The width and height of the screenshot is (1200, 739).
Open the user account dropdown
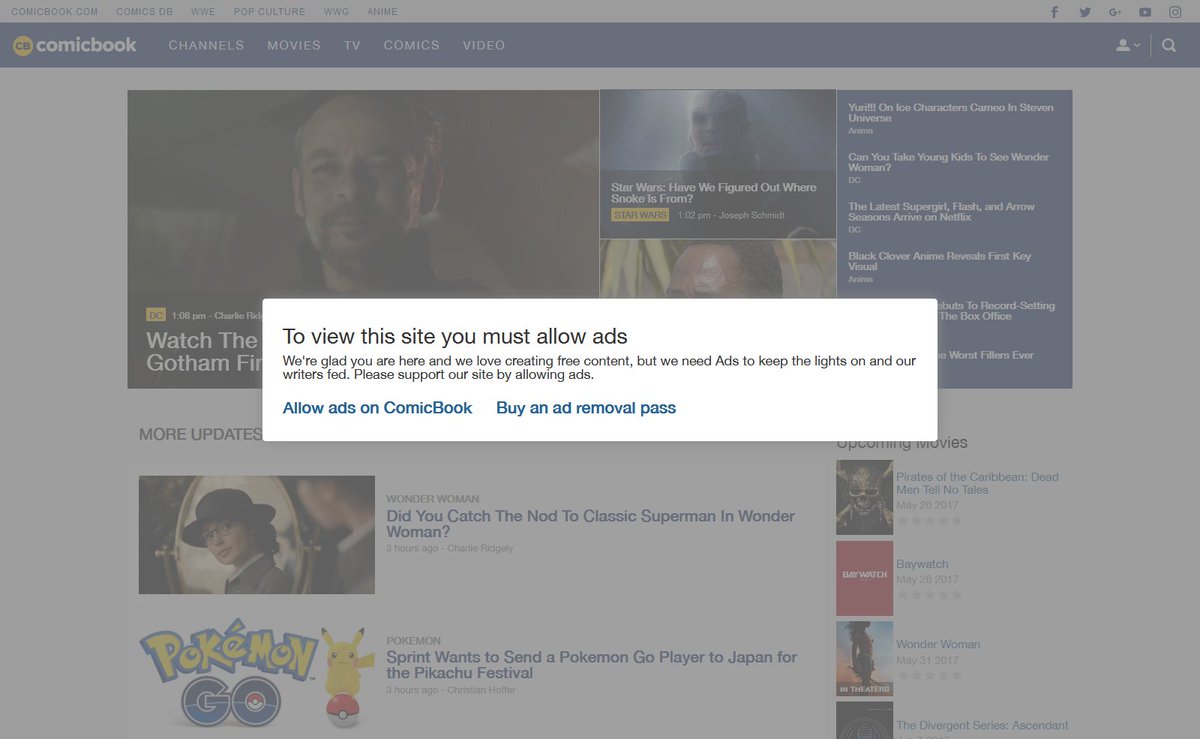point(1128,45)
